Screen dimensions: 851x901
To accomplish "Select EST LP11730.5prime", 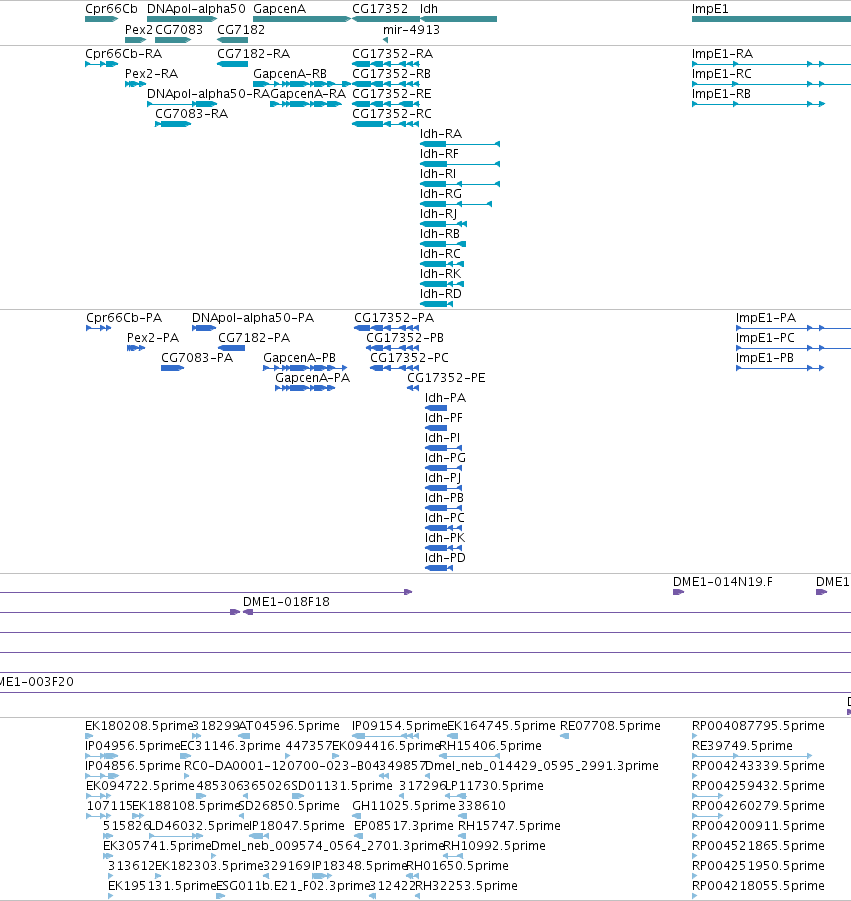I will pos(494,786).
